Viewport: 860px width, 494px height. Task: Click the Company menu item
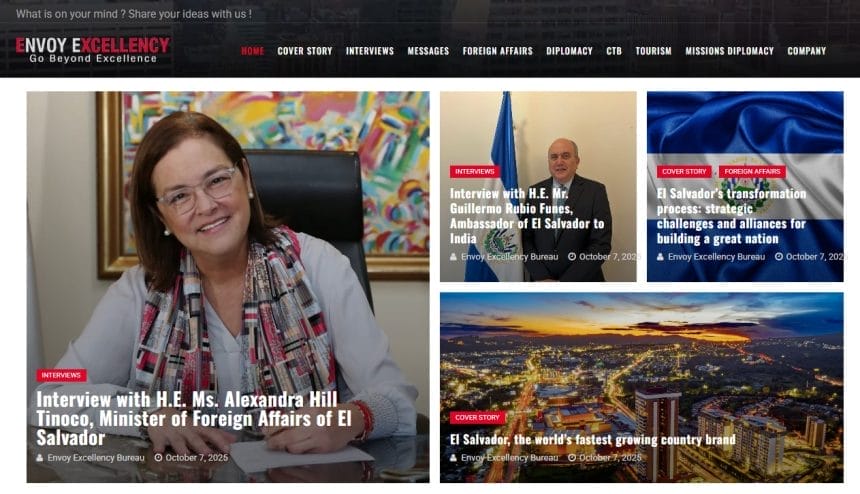point(807,51)
